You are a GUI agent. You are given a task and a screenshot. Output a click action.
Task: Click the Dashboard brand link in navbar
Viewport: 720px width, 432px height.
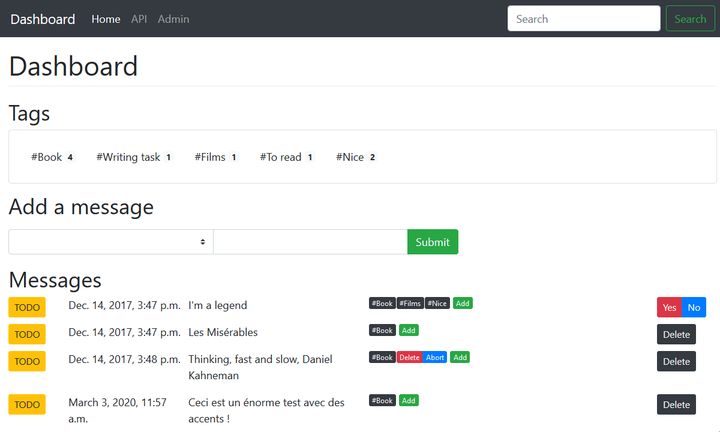(x=43, y=19)
